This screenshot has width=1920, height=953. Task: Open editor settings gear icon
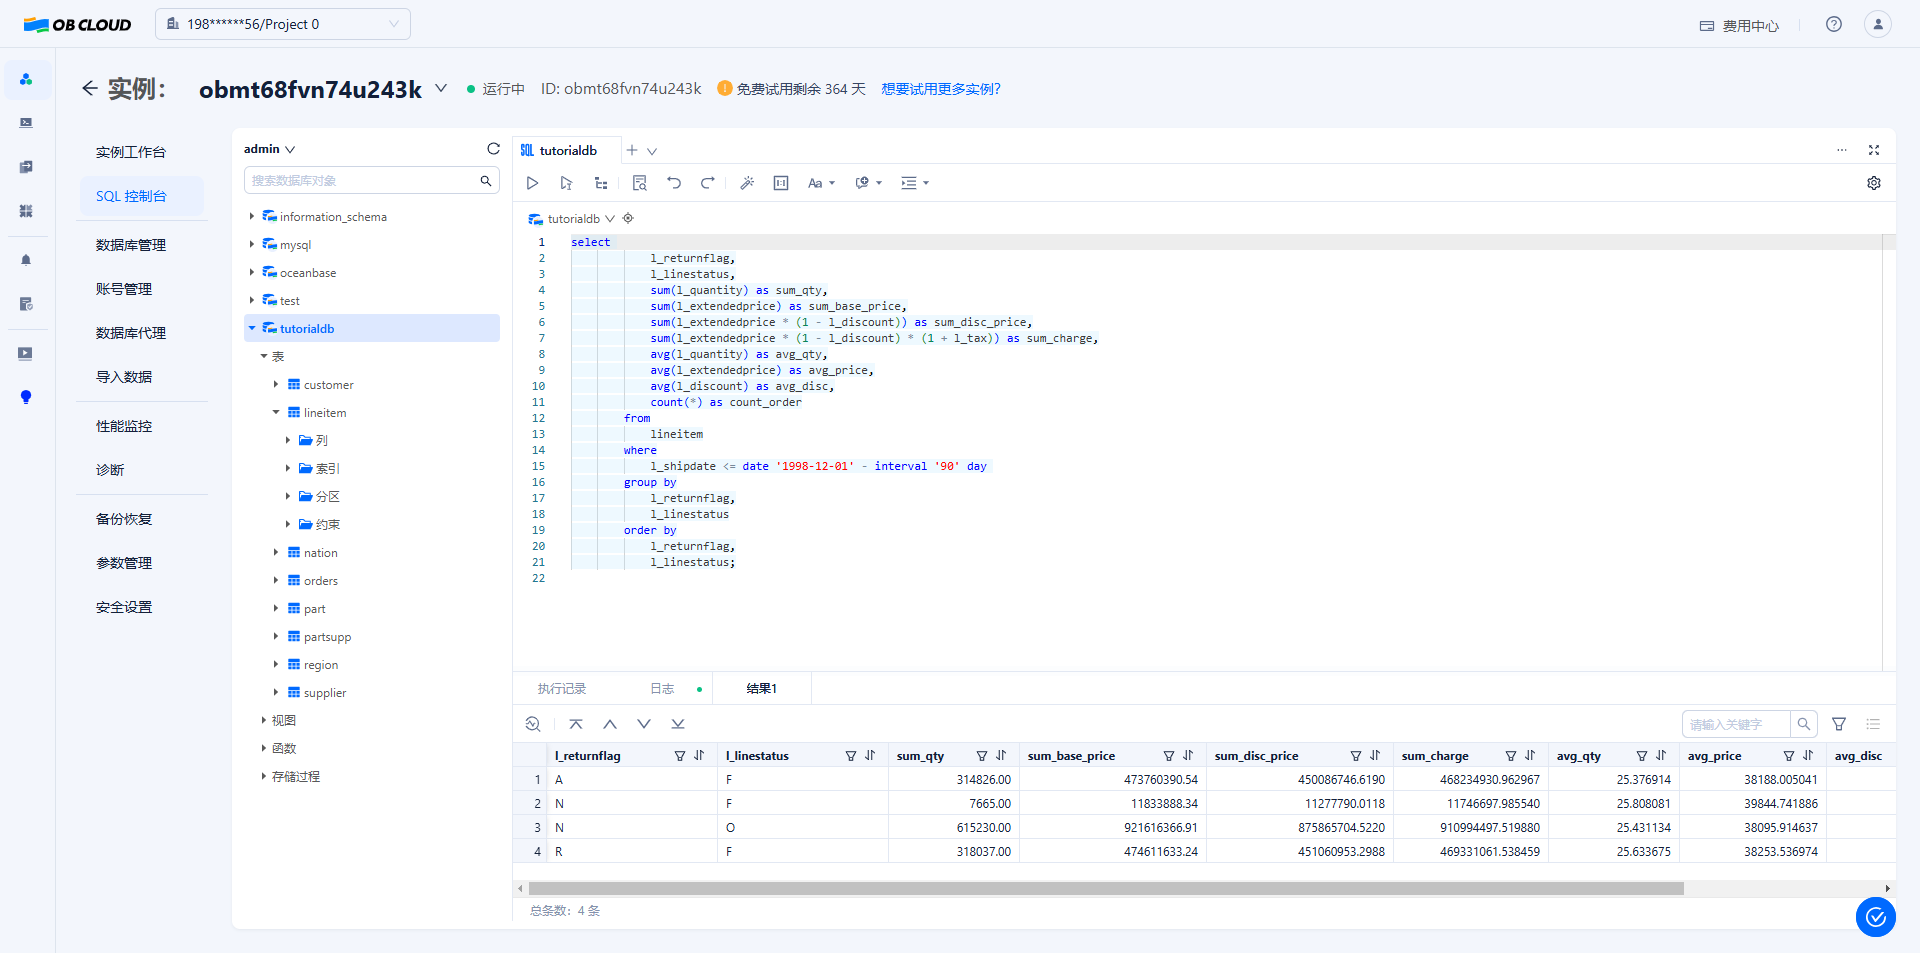coord(1873,183)
